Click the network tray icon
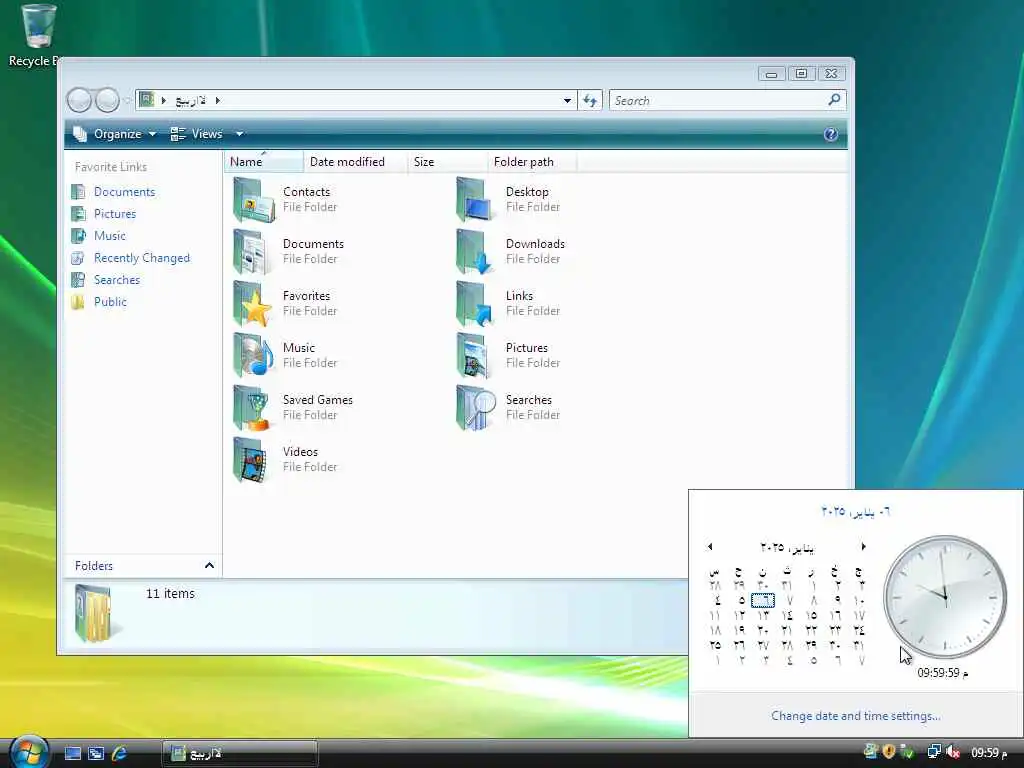This screenshot has height=768, width=1024. [935, 753]
